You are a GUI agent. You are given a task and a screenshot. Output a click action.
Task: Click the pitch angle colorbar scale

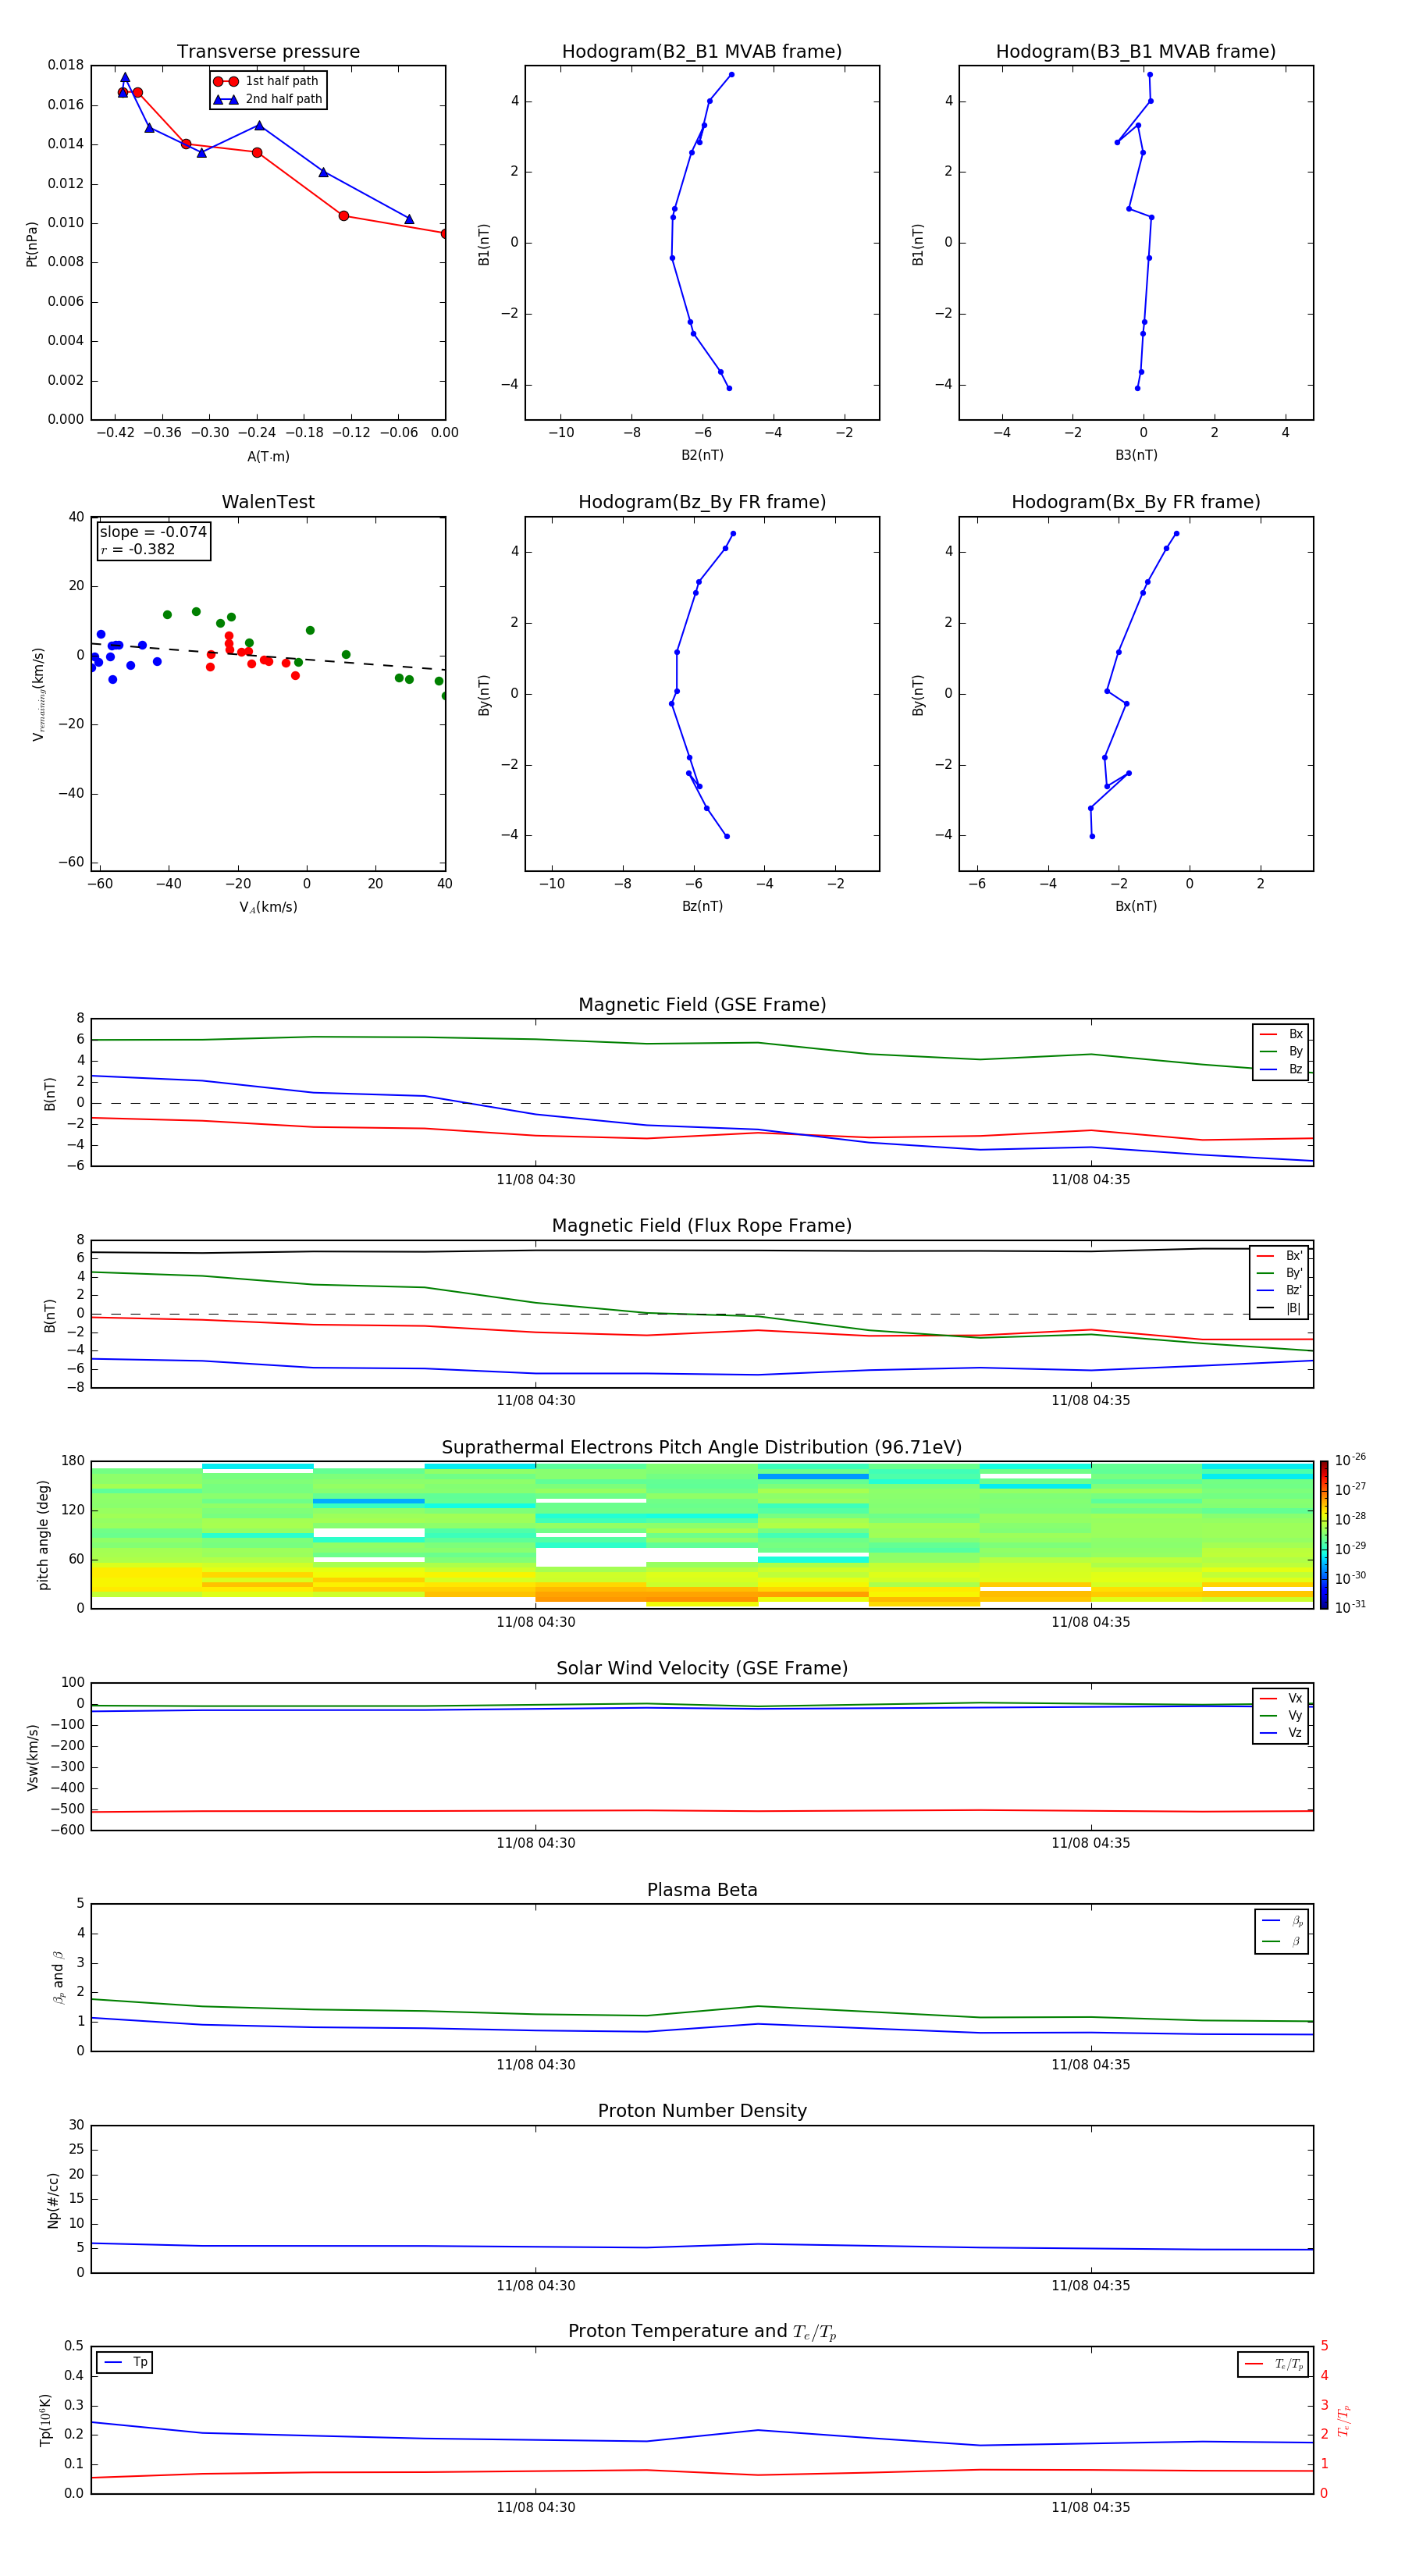click(1324, 1535)
